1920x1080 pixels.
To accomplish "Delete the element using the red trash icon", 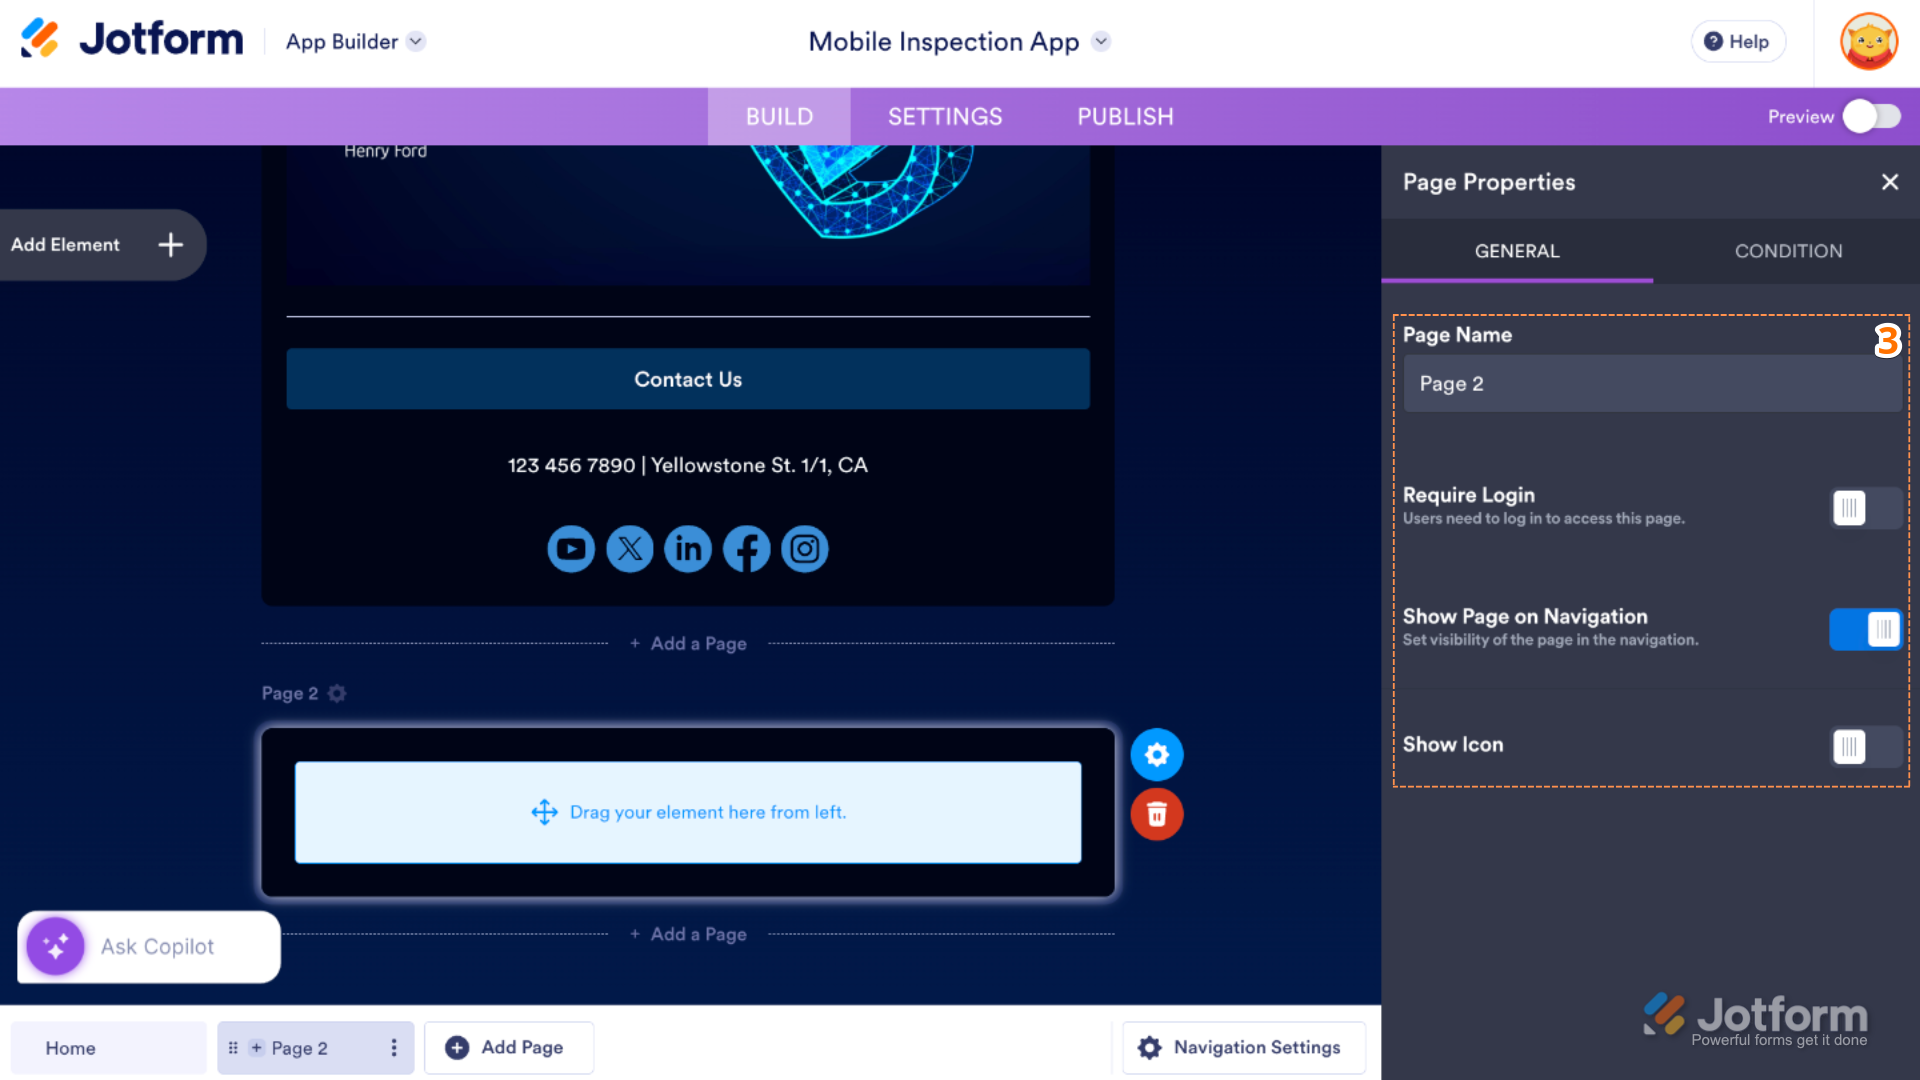I will point(1156,814).
